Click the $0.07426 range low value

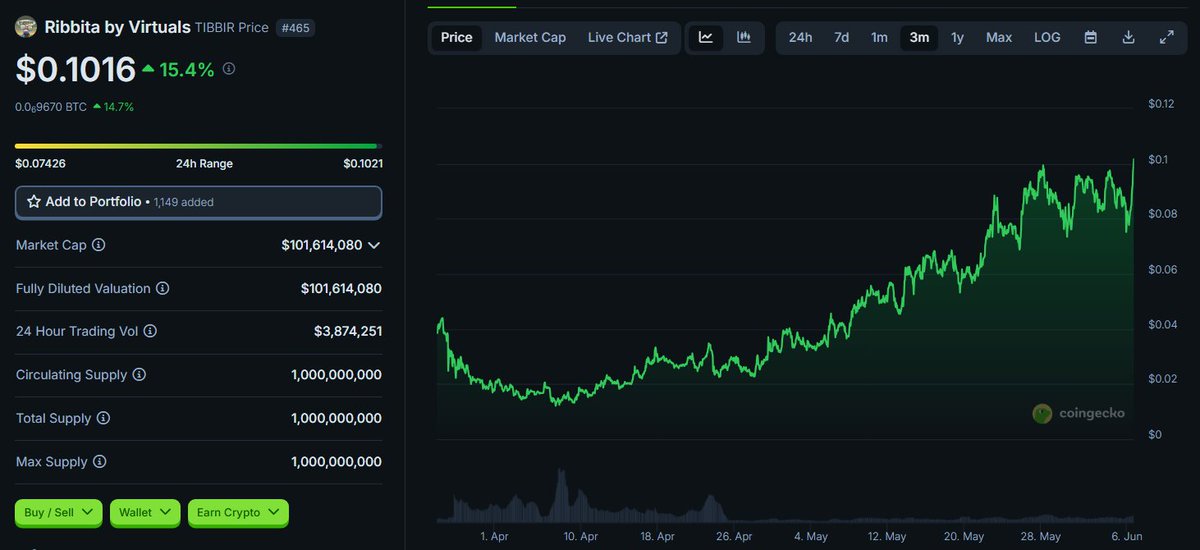[x=40, y=163]
